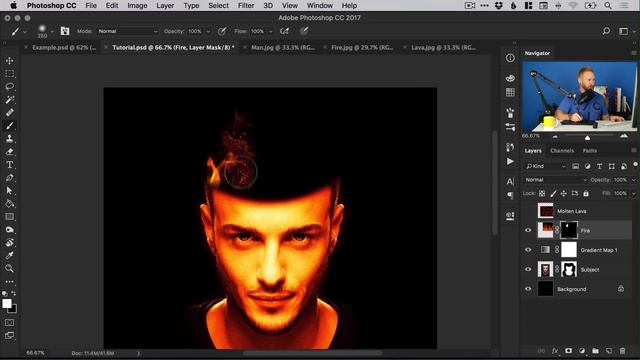Image resolution: width=640 pixels, height=360 pixels.
Task: Open the layer Fill dropdown arrow
Action: [x=633, y=193]
